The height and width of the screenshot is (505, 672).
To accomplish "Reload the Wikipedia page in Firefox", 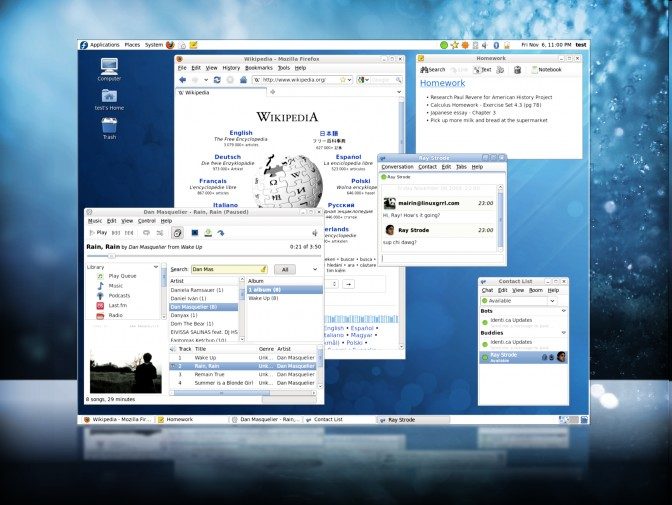I will (217, 80).
